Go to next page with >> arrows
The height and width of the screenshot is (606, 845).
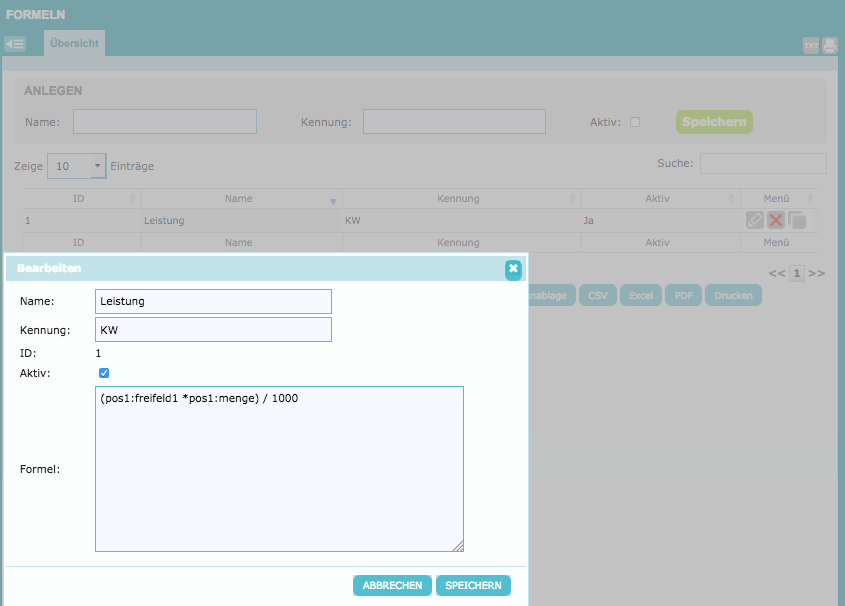point(817,273)
